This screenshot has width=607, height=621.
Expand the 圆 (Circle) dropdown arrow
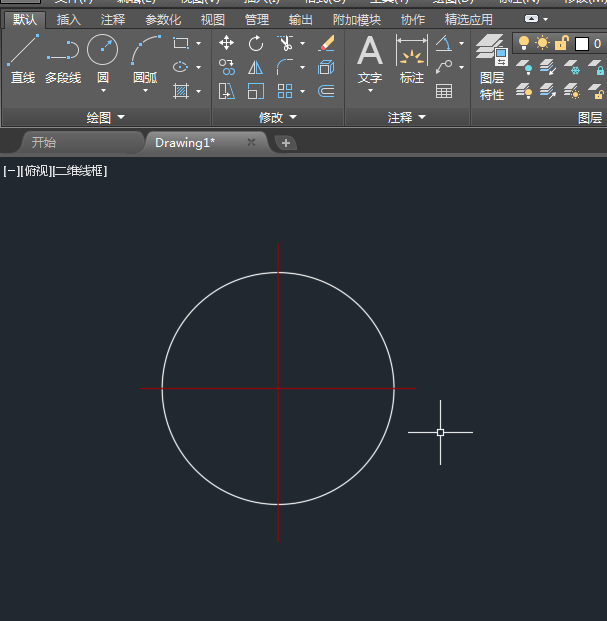pyautogui.click(x=103, y=91)
